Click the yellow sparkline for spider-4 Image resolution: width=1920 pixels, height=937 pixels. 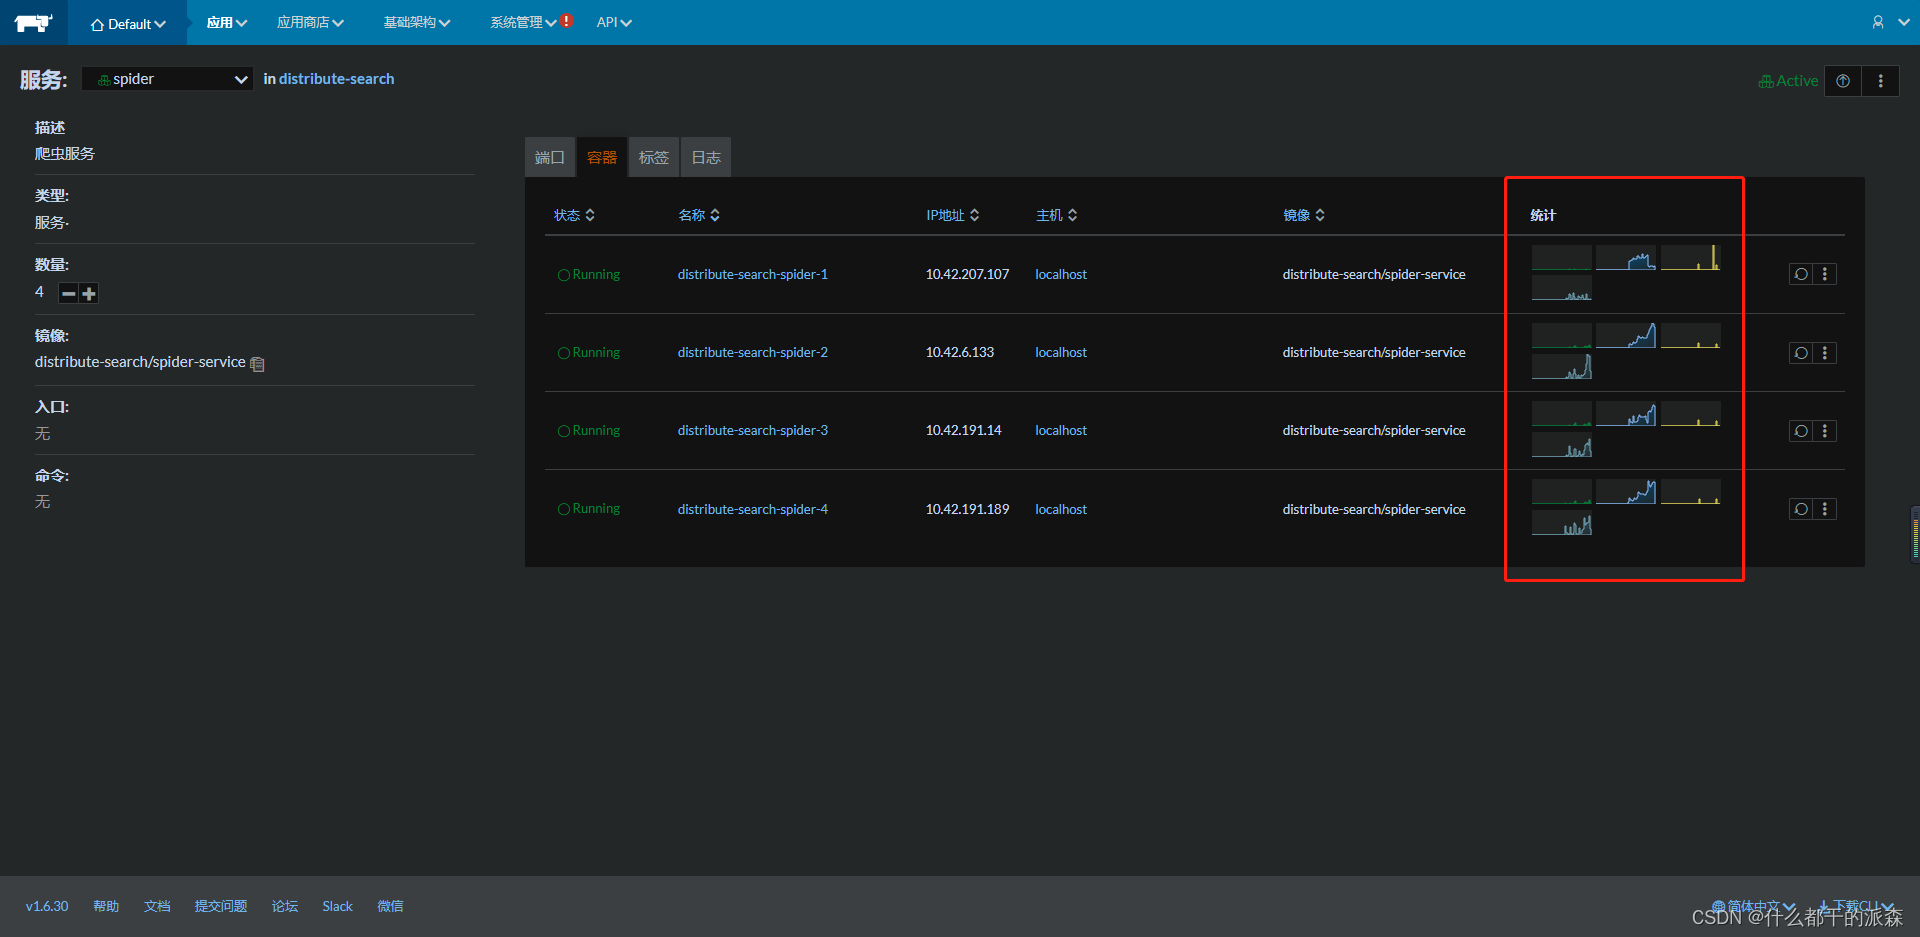coord(1691,492)
